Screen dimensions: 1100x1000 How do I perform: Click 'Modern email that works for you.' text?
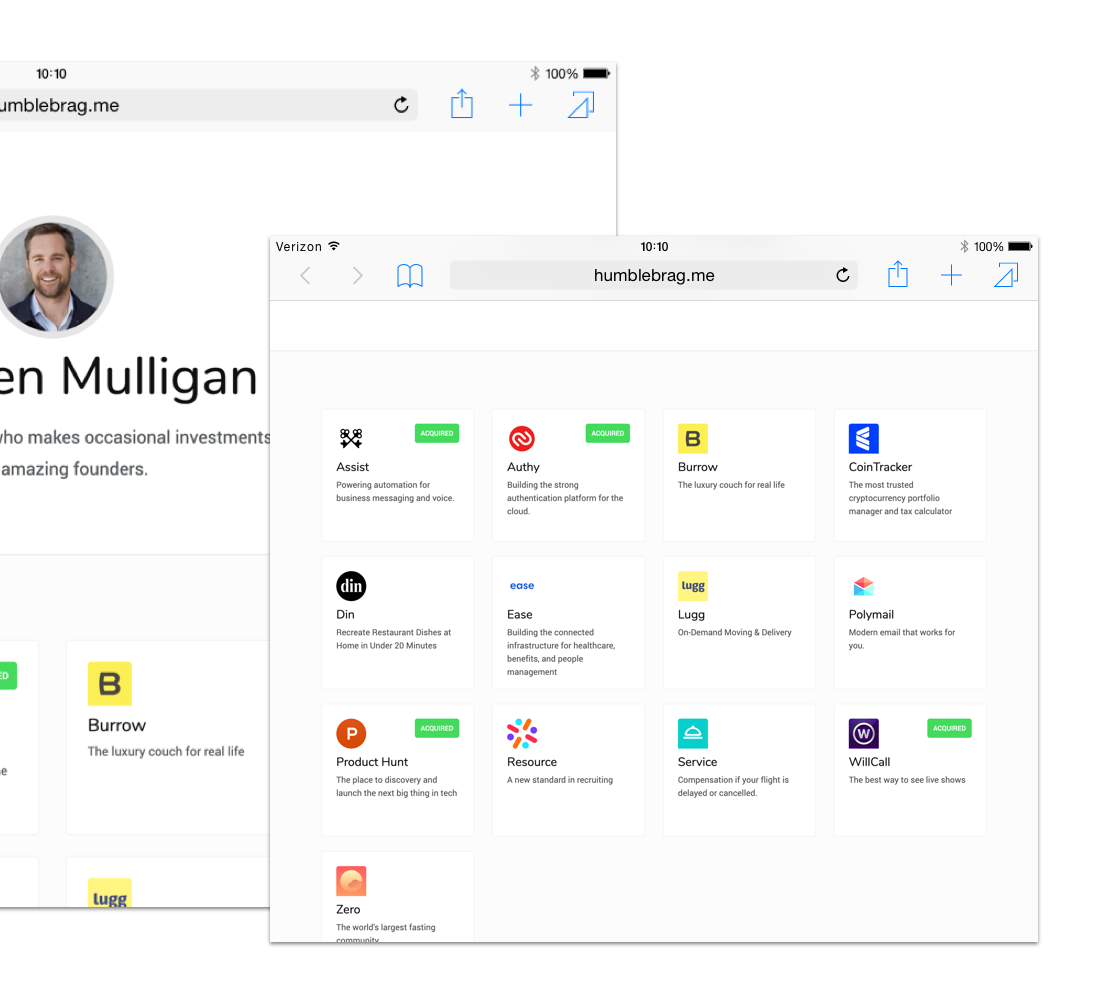pos(901,639)
